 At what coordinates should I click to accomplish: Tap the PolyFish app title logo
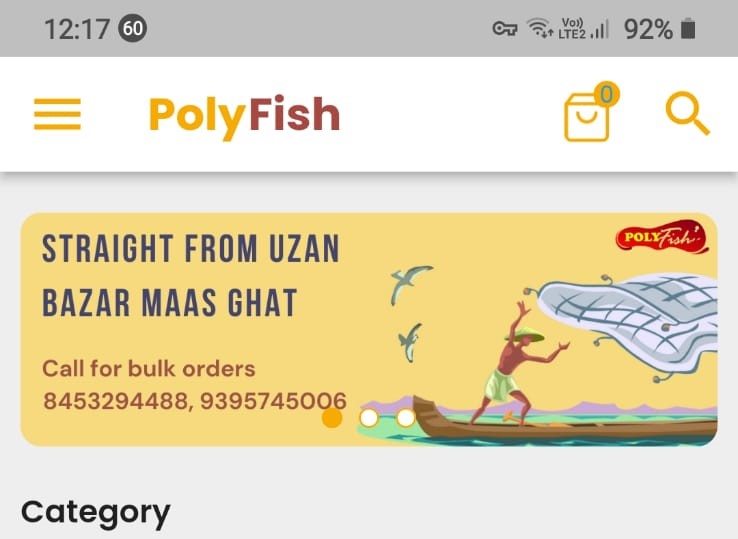[244, 115]
